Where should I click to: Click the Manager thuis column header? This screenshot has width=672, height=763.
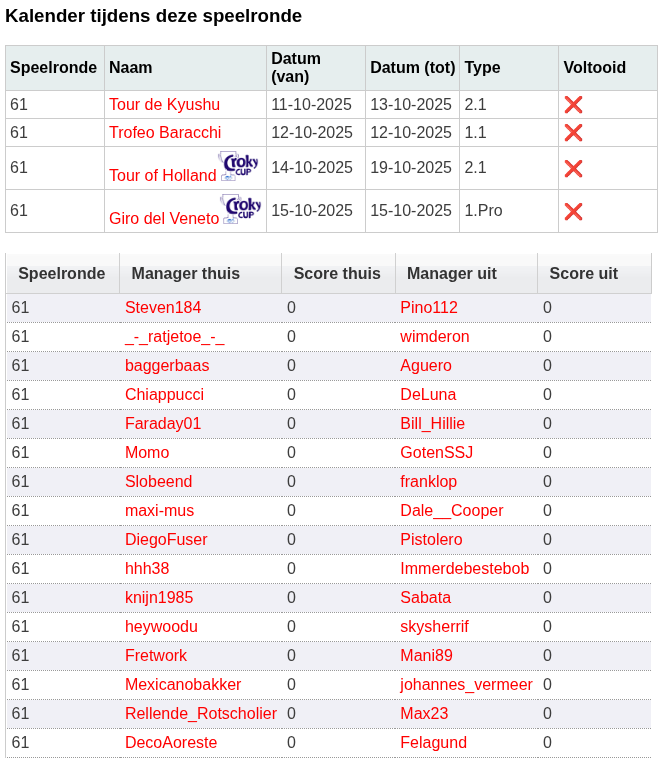[x=186, y=274]
